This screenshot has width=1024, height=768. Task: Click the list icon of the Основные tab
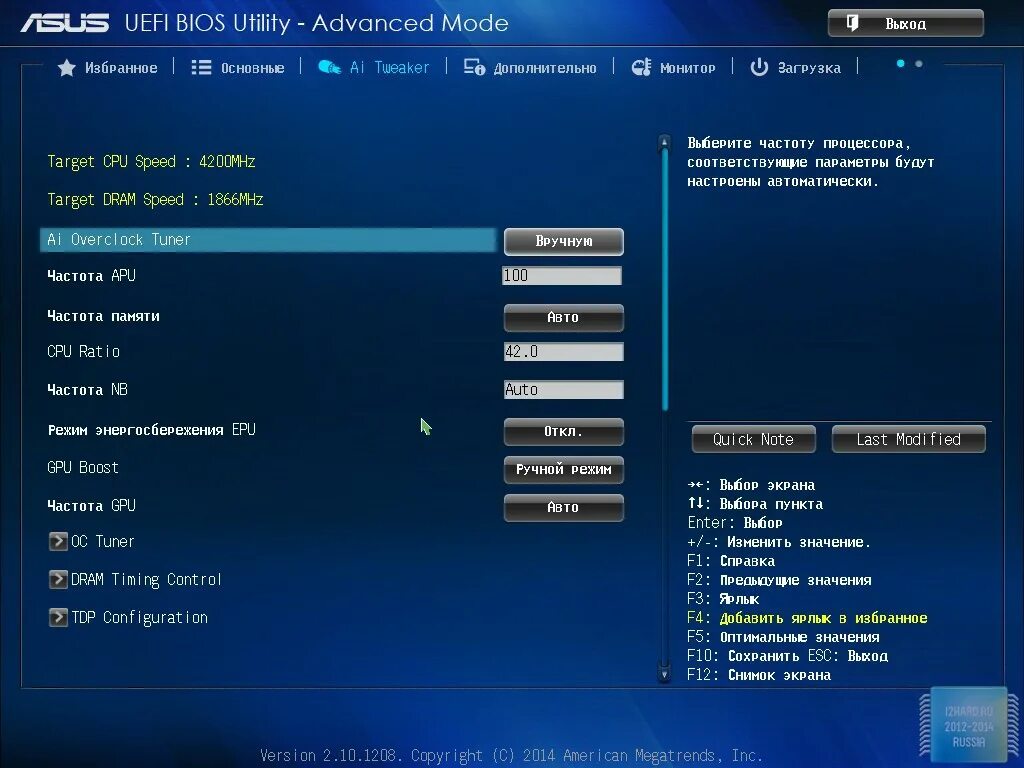click(201, 67)
